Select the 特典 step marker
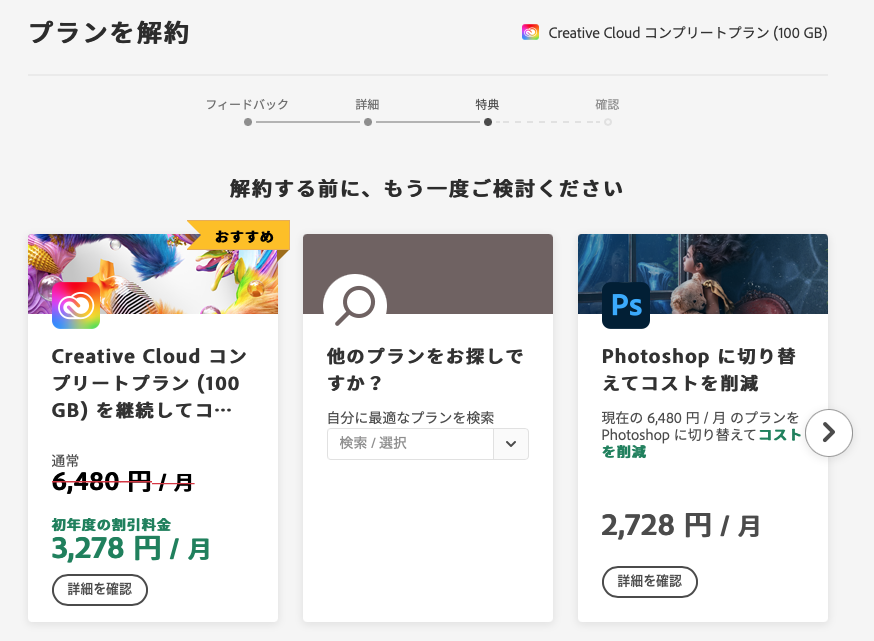 [x=487, y=122]
